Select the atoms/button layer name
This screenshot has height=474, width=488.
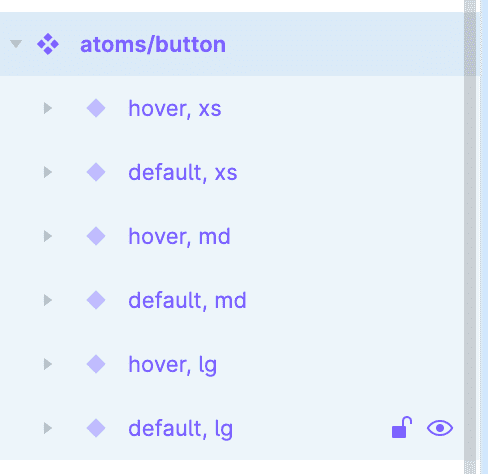point(153,45)
